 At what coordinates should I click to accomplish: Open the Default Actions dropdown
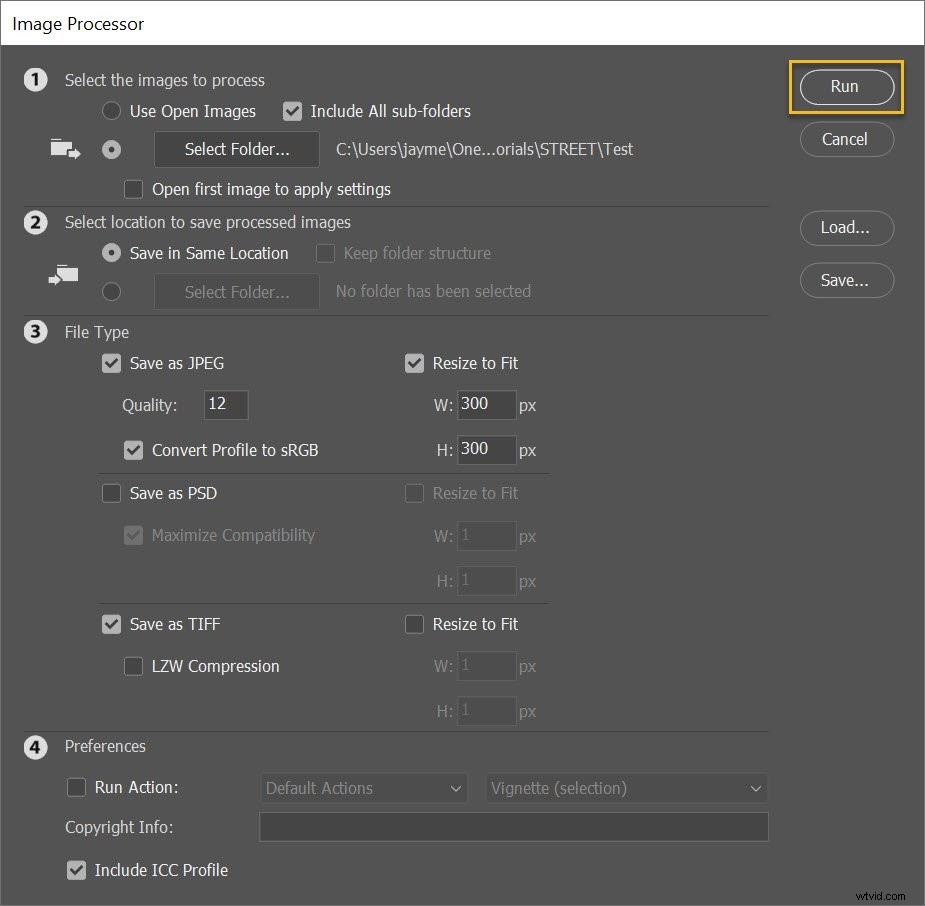[x=363, y=788]
